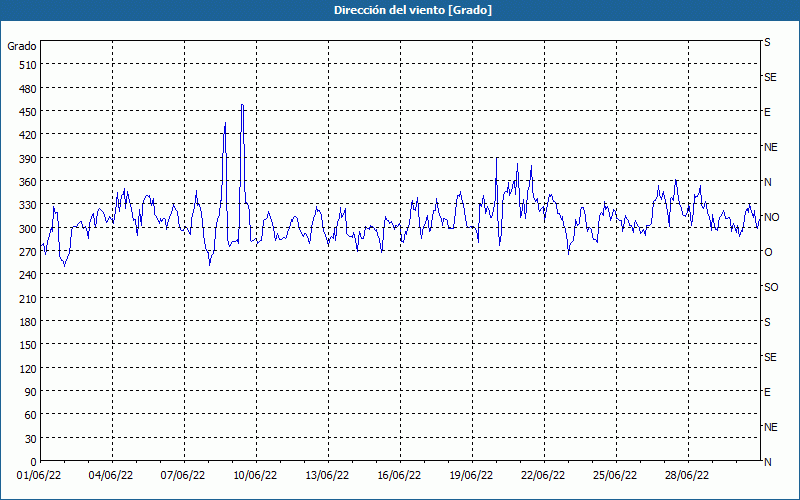Image resolution: width=800 pixels, height=500 pixels.
Task: Select the 0 label at the axis origin
Action: [x=34, y=462]
